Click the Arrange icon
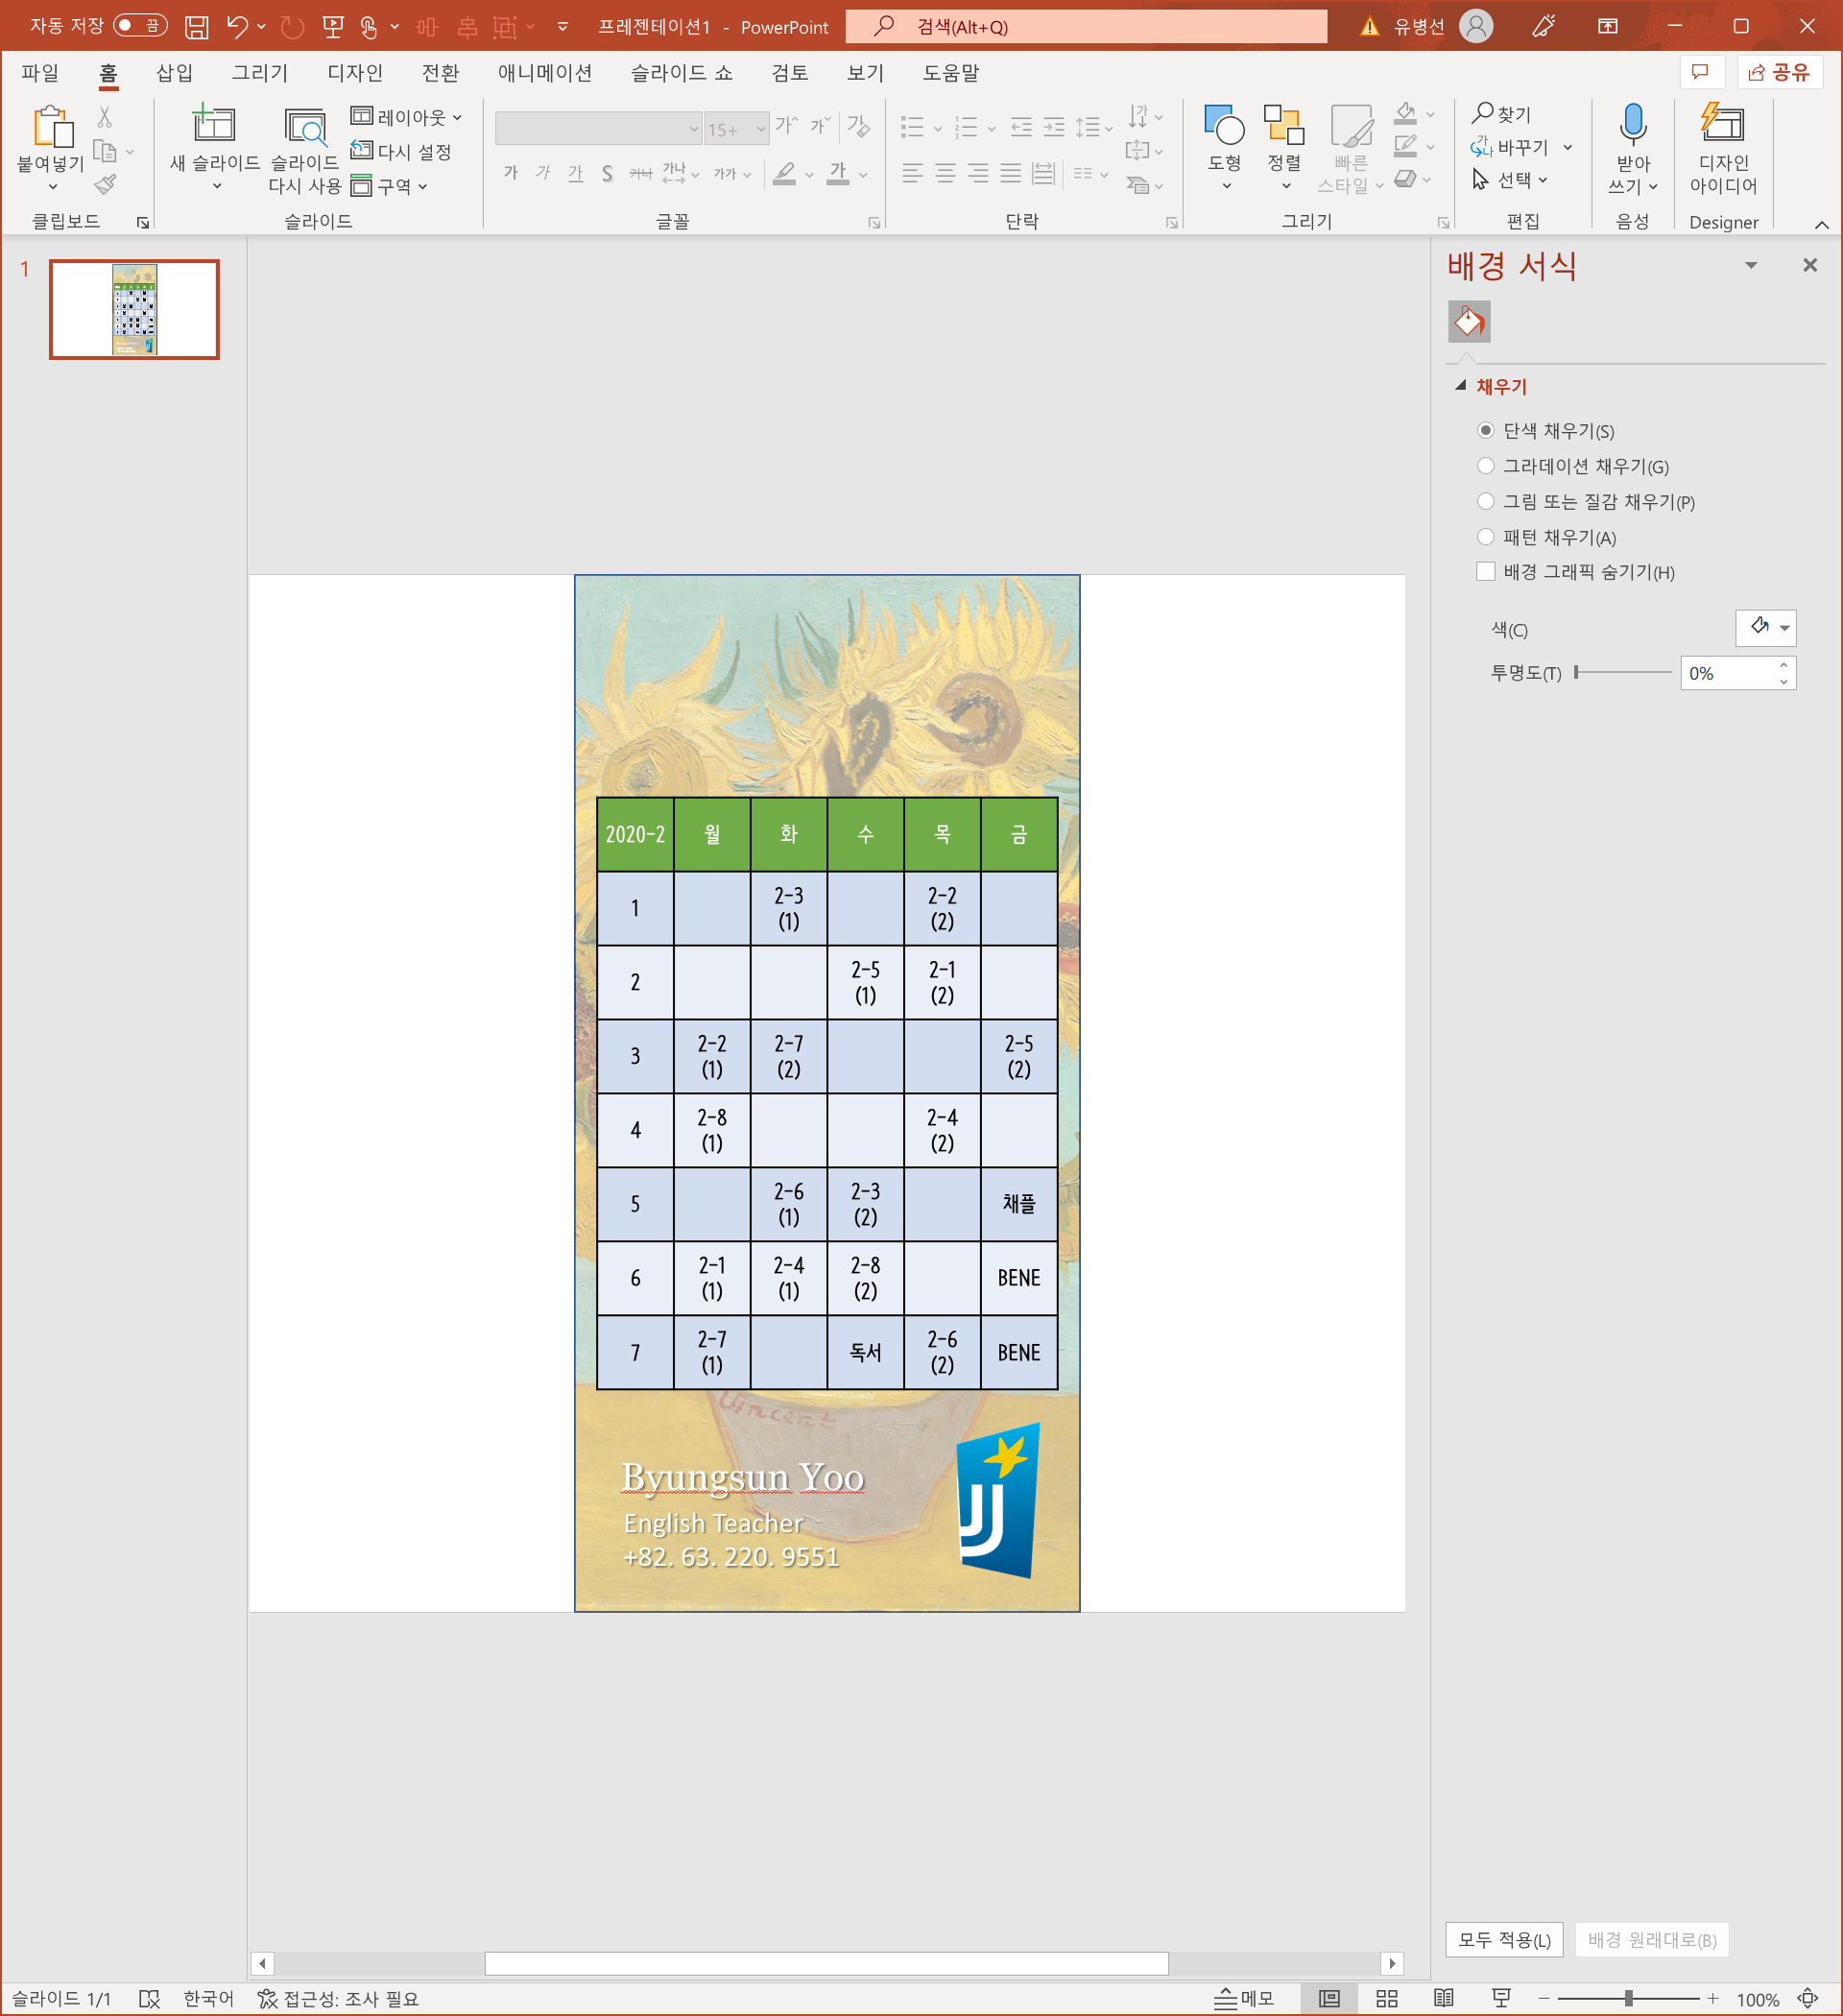Screen dimensions: 1843x2016 tap(1283, 126)
